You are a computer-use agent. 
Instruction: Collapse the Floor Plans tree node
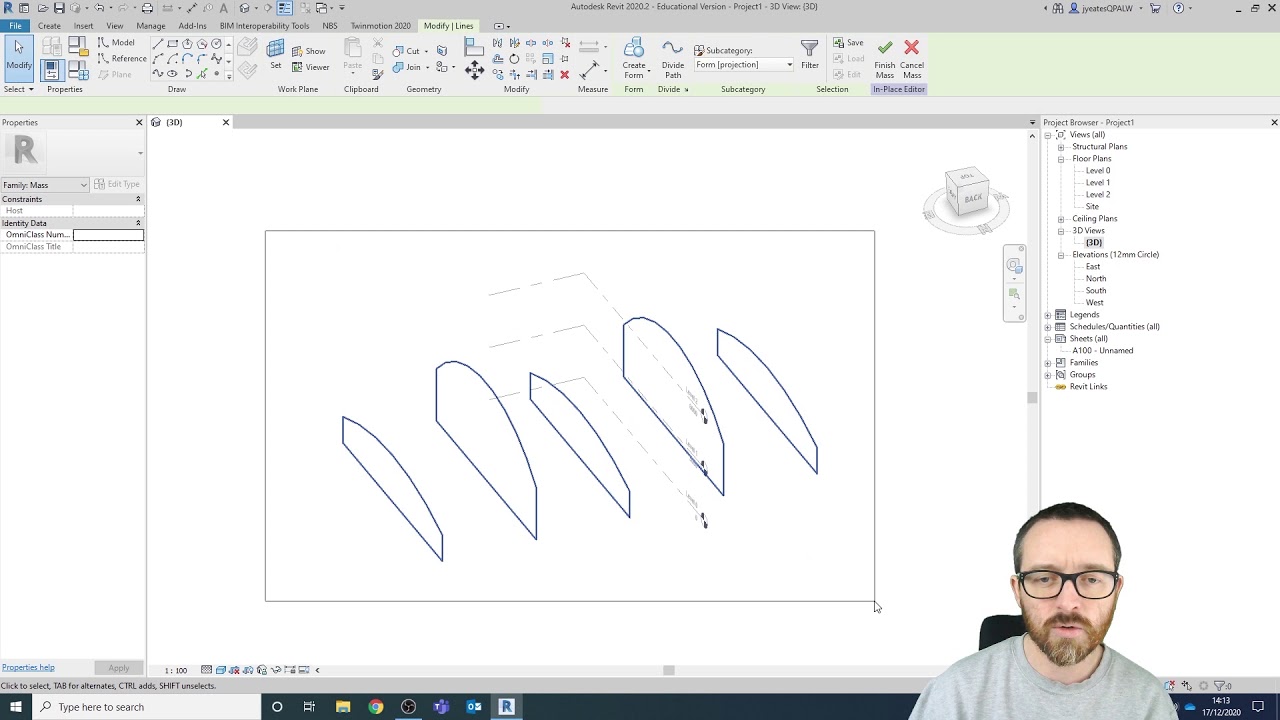coord(1061,159)
